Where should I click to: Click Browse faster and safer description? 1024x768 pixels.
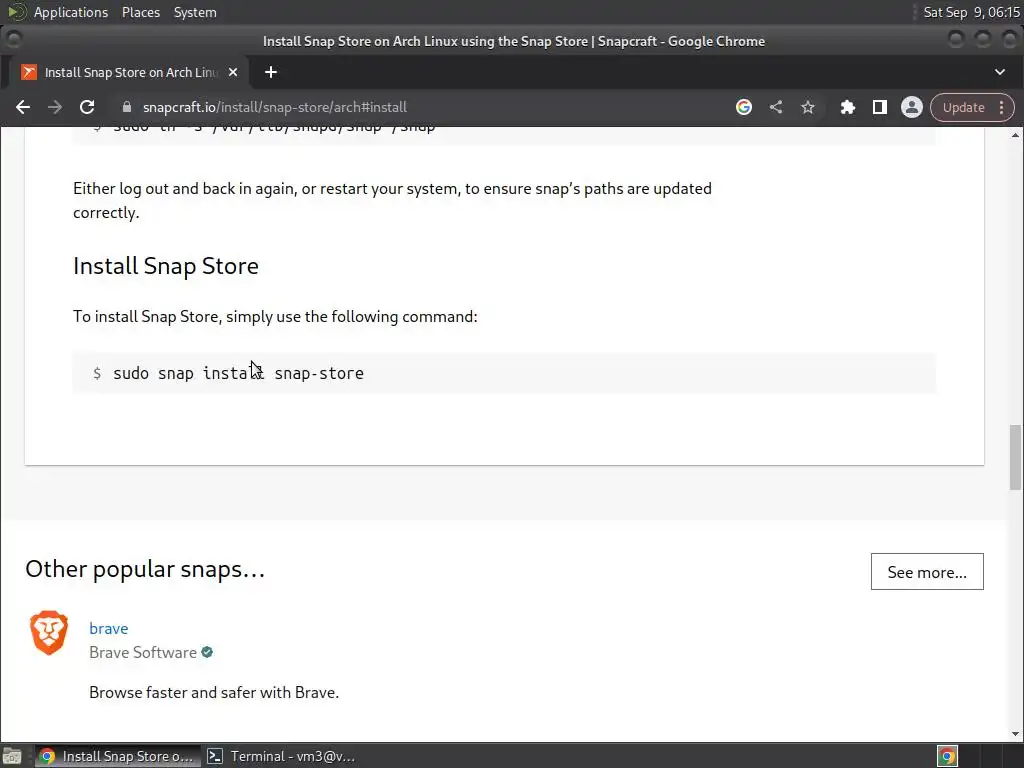coord(214,692)
